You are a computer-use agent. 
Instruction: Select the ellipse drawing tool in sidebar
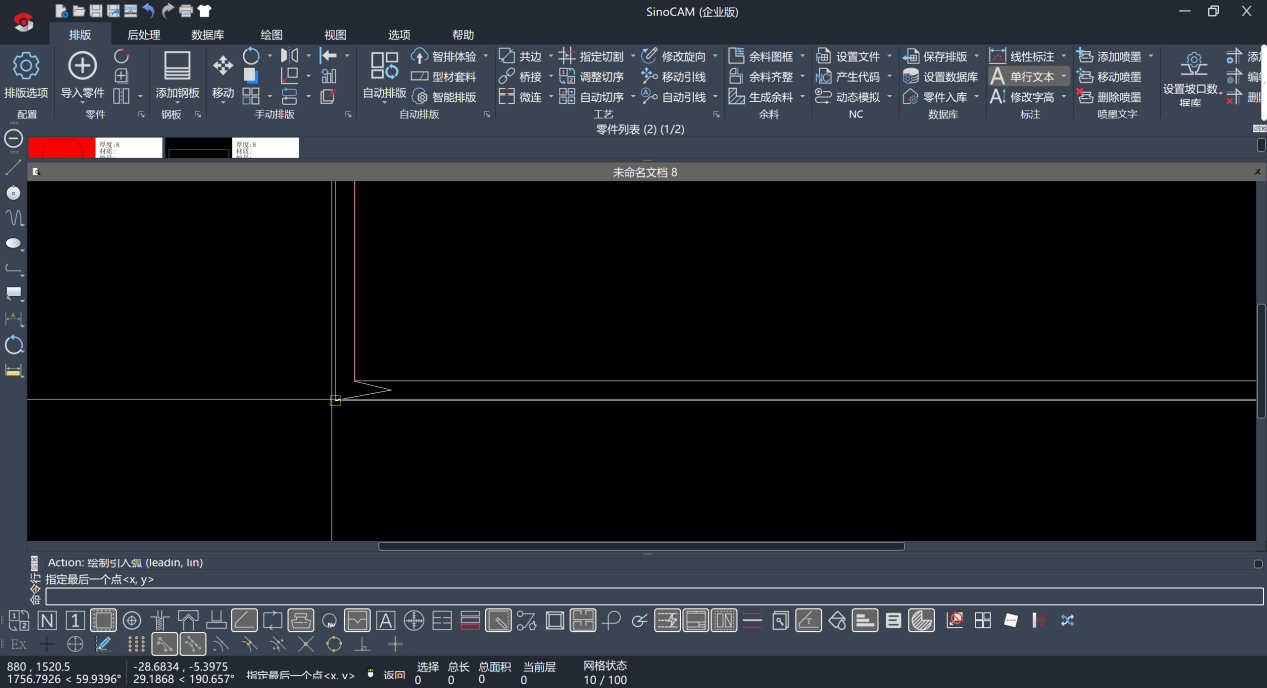point(13,243)
